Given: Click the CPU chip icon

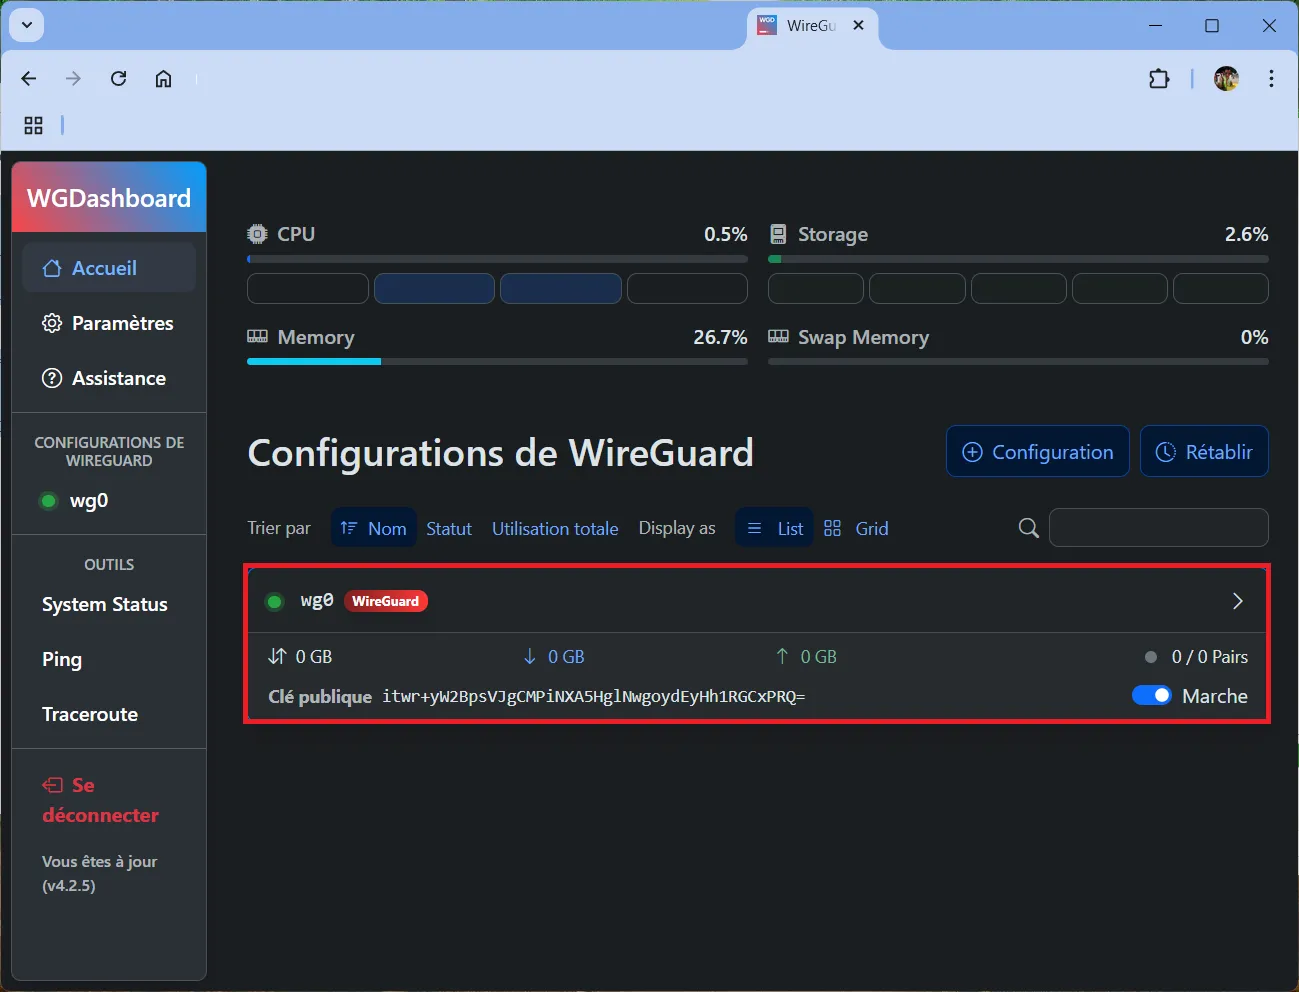Looking at the screenshot, I should coord(257,234).
